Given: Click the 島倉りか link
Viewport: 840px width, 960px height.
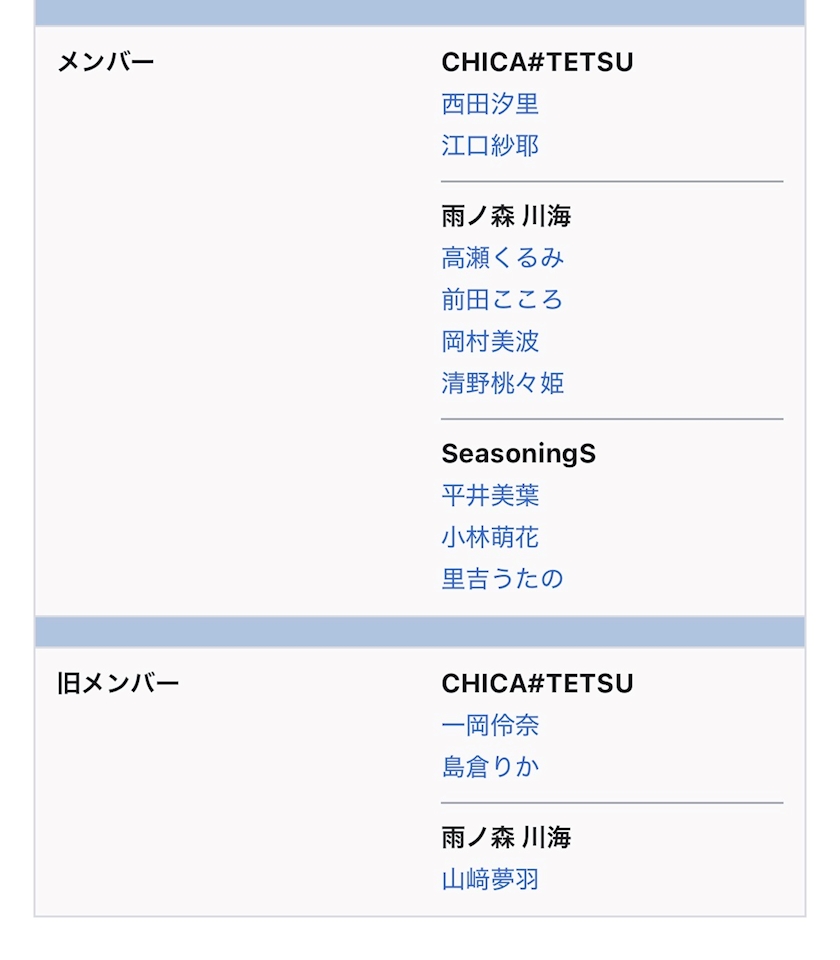Looking at the screenshot, I should [490, 767].
